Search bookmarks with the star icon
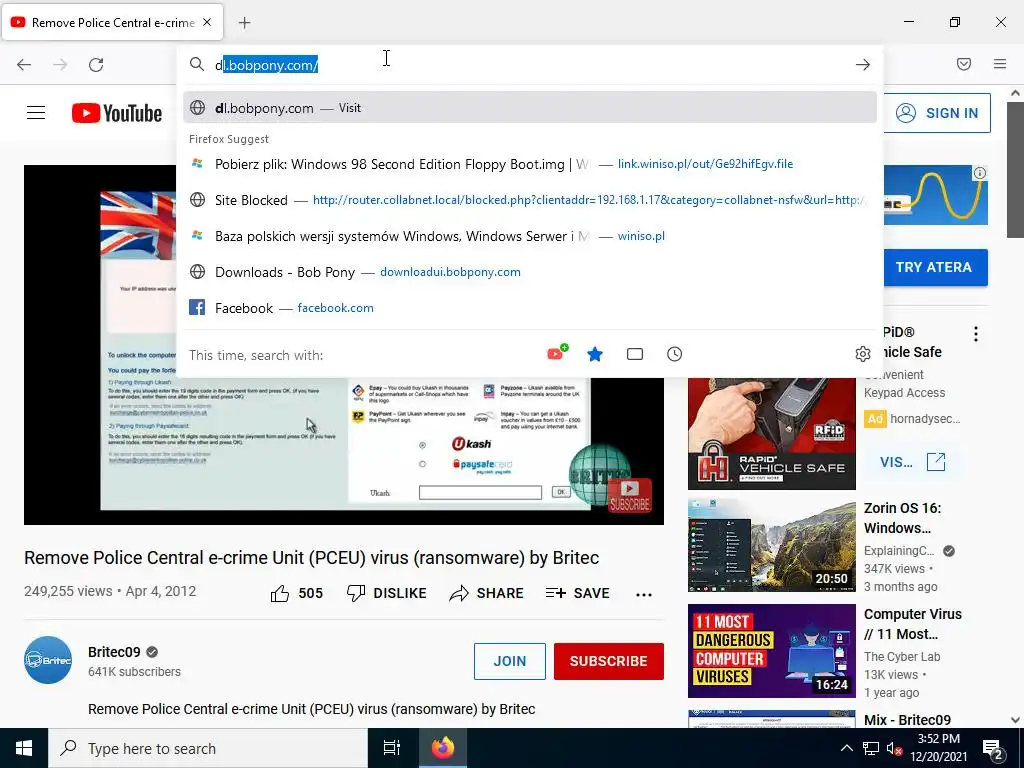The image size is (1024, 768). [595, 354]
